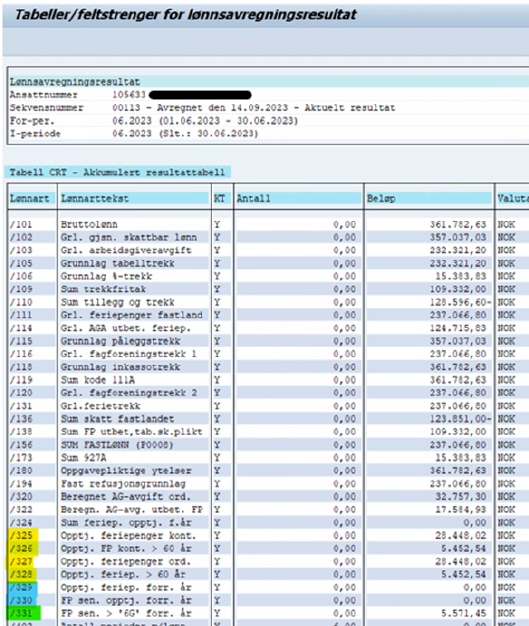Screen dimensions: 529x626
Task: Click the Sum skatt fastlandet text
Action: [117, 419]
